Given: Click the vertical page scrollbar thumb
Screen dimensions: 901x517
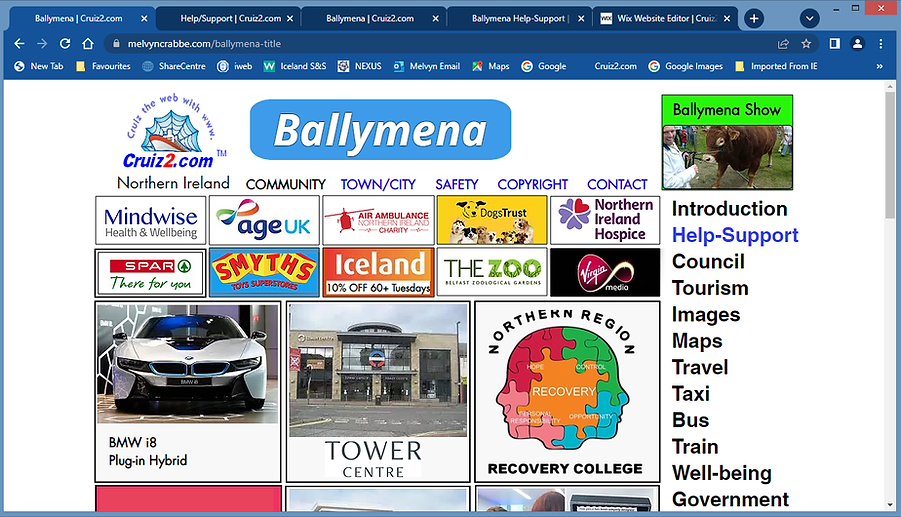Looking at the screenshot, I should click(890, 155).
